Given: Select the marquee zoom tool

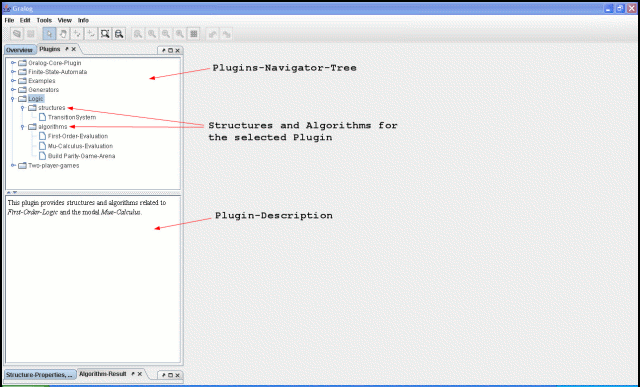Looking at the screenshot, I should click(105, 34).
